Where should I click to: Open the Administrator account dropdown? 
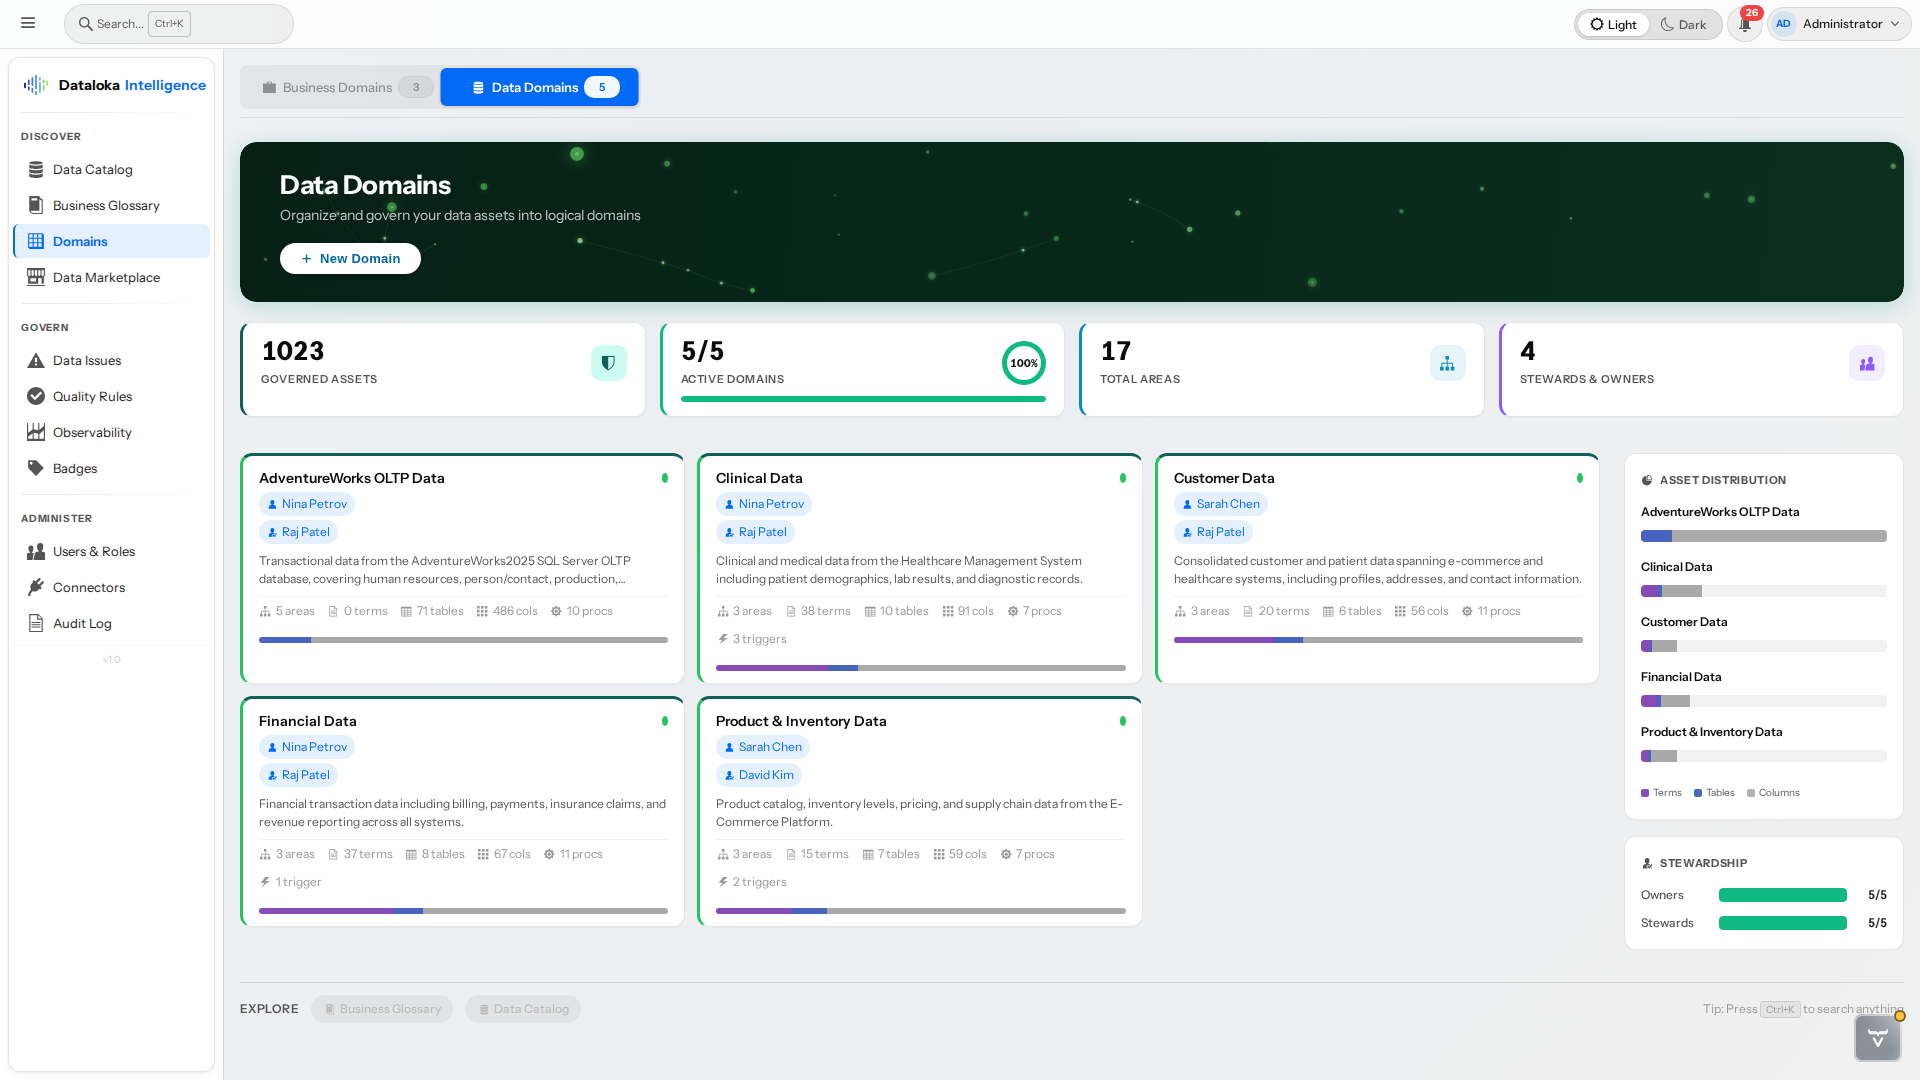tap(1838, 23)
